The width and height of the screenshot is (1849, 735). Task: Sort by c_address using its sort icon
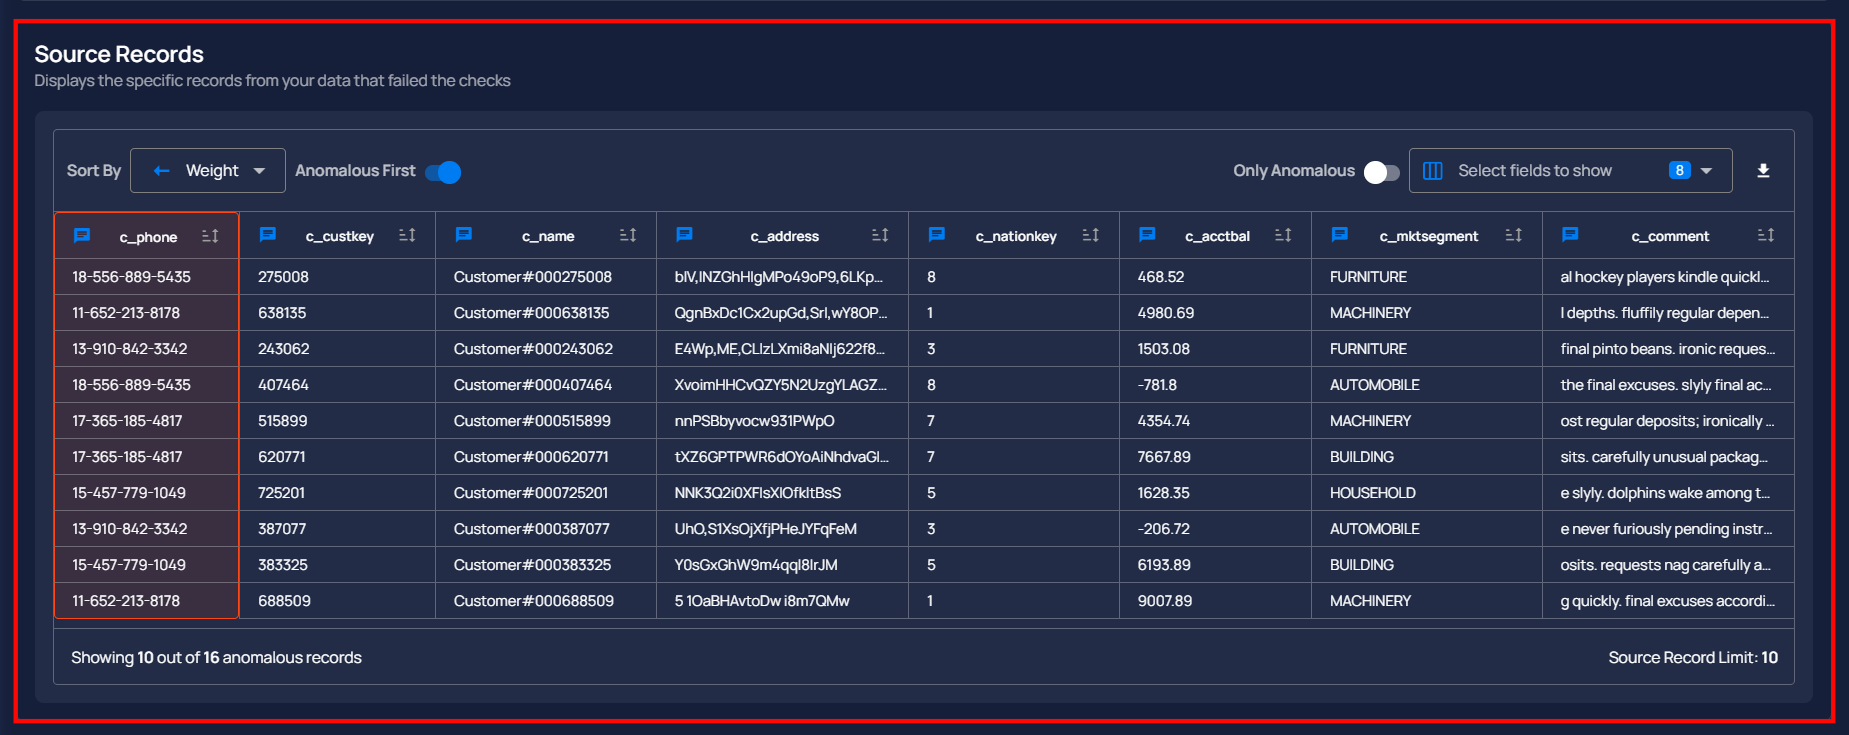click(880, 235)
